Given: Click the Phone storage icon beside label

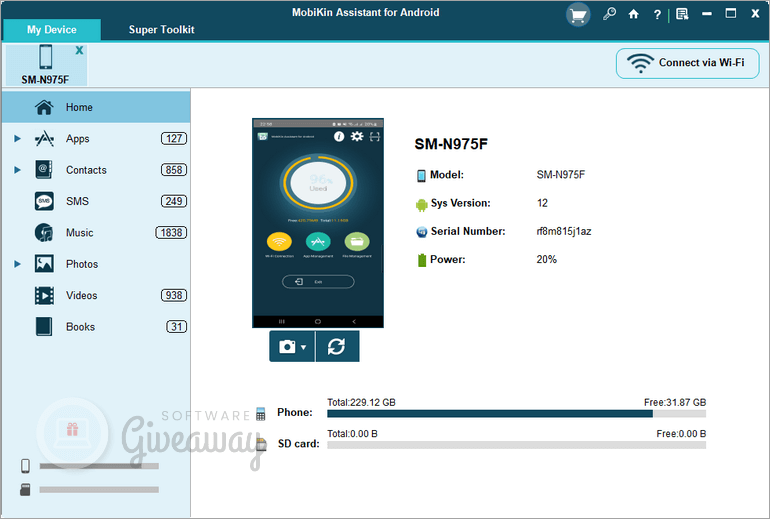Looking at the screenshot, I should pos(261,414).
